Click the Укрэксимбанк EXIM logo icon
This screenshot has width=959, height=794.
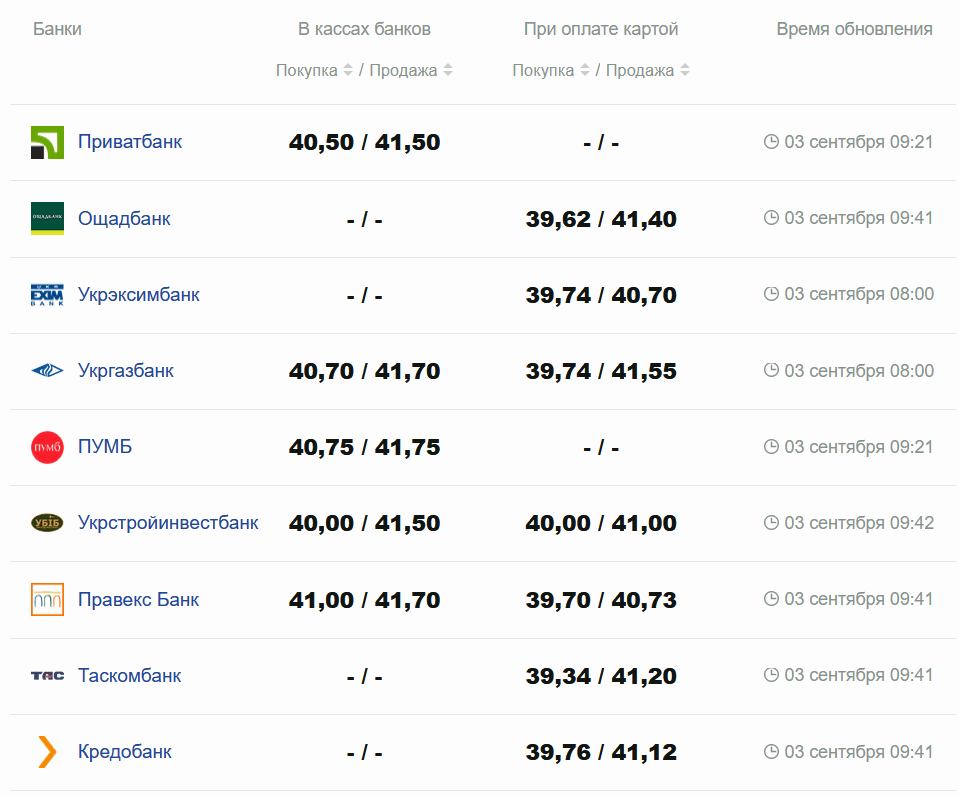click(47, 295)
